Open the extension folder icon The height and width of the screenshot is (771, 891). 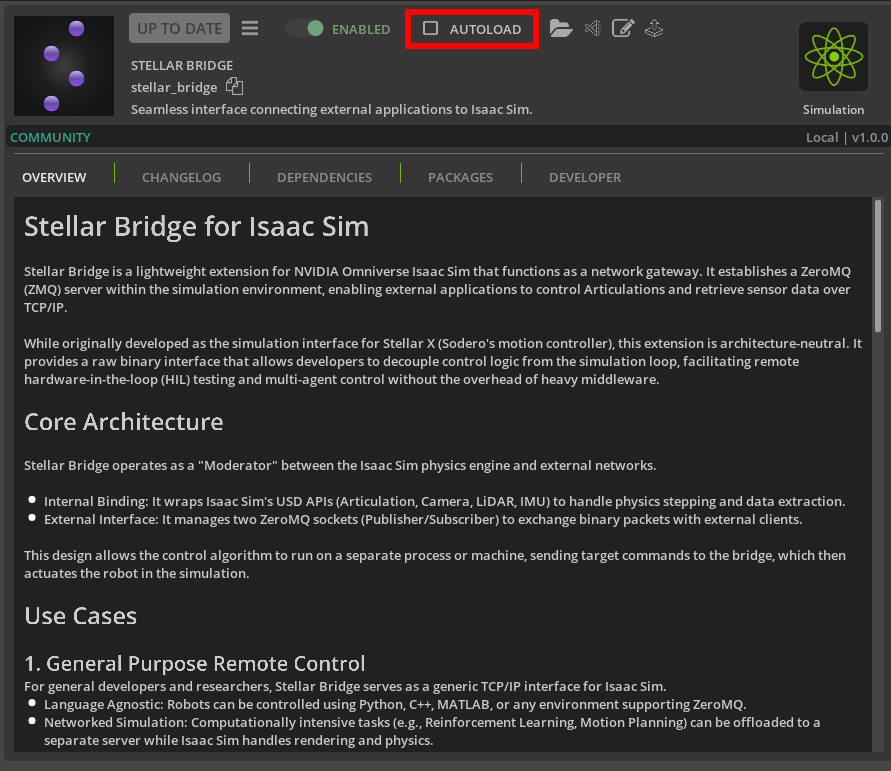[561, 29]
